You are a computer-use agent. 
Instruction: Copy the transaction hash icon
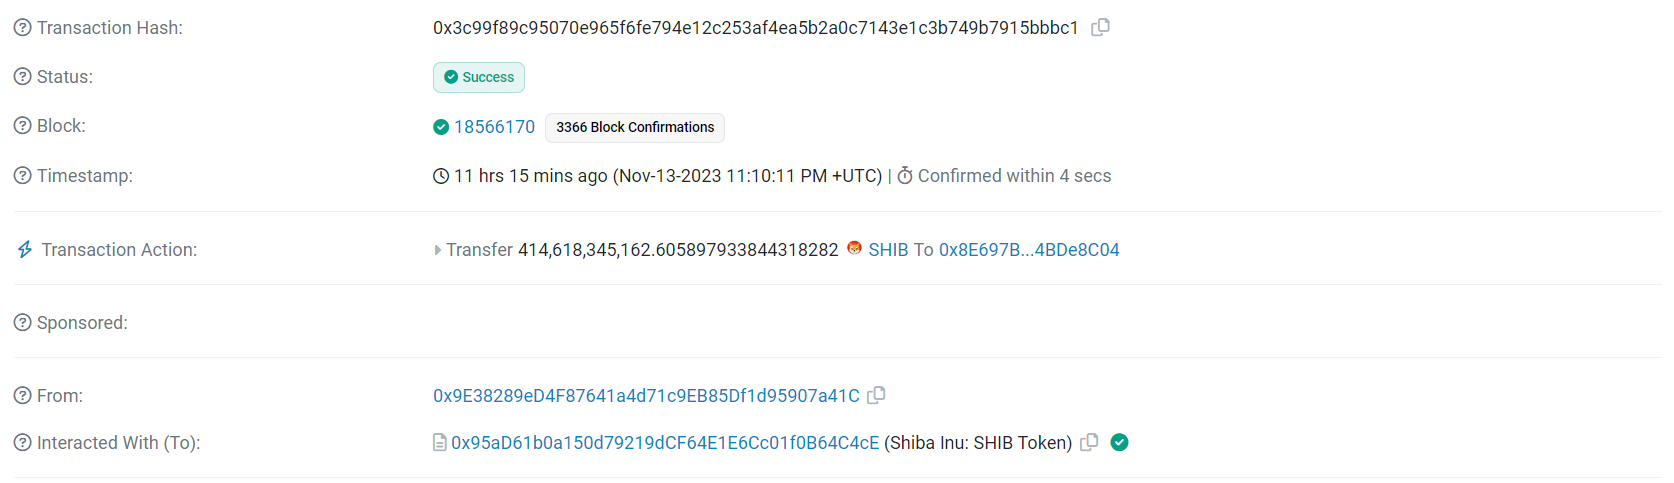click(x=1100, y=28)
